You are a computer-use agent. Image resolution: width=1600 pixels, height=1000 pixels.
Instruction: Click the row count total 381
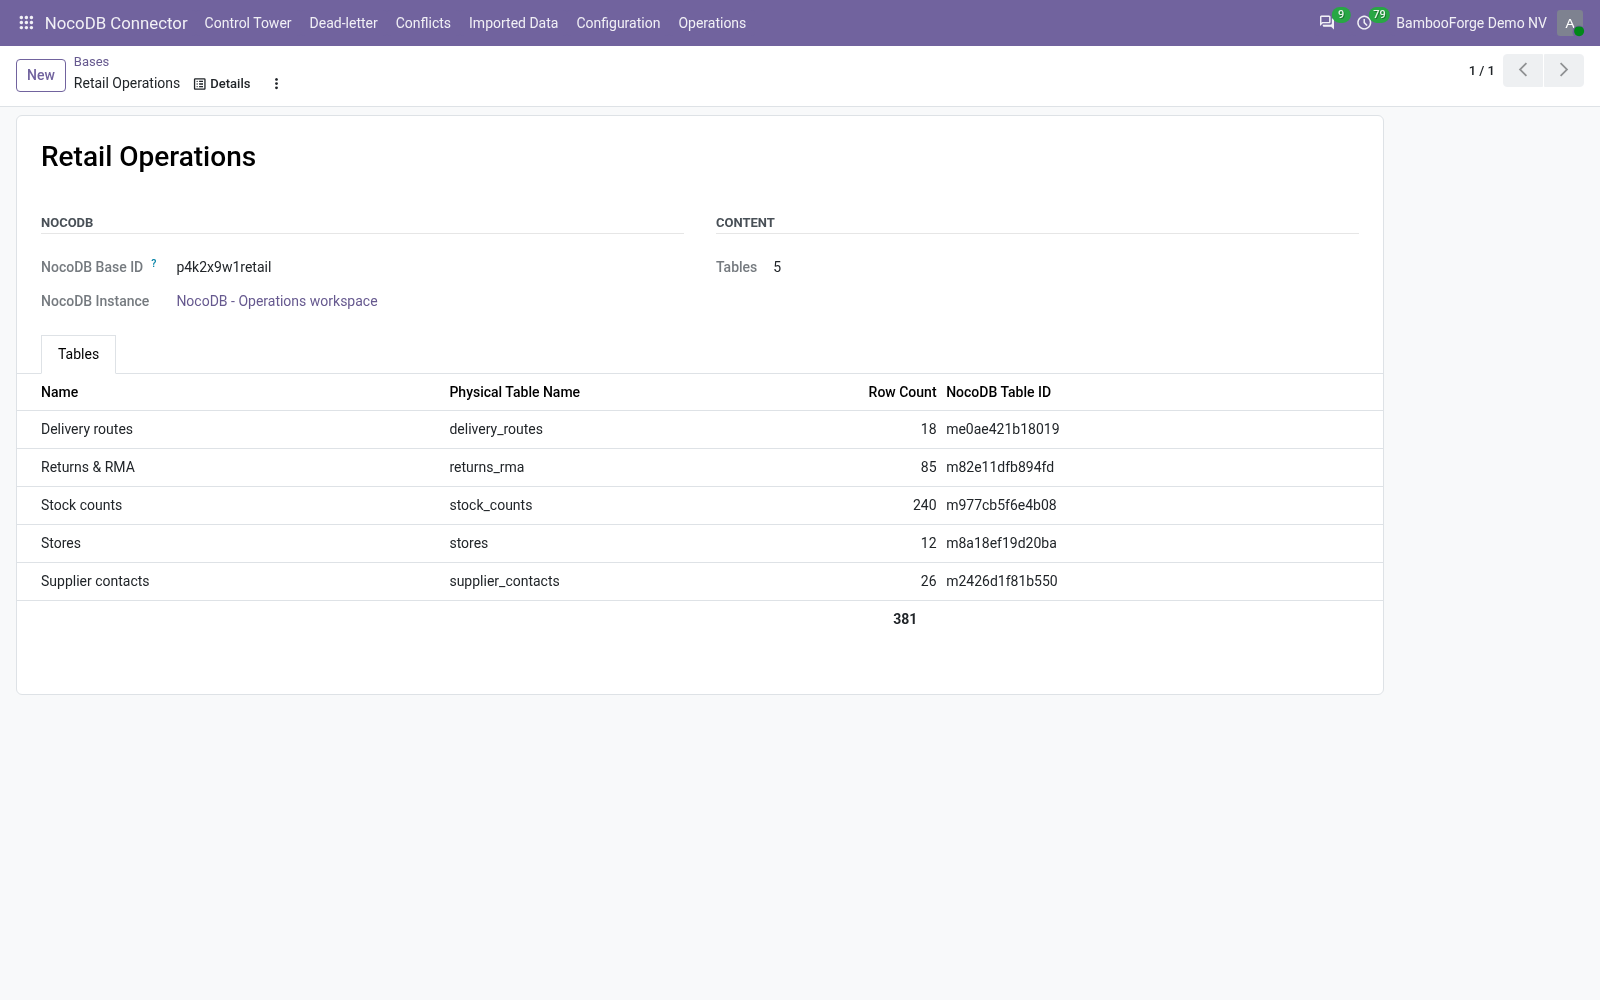(x=905, y=619)
